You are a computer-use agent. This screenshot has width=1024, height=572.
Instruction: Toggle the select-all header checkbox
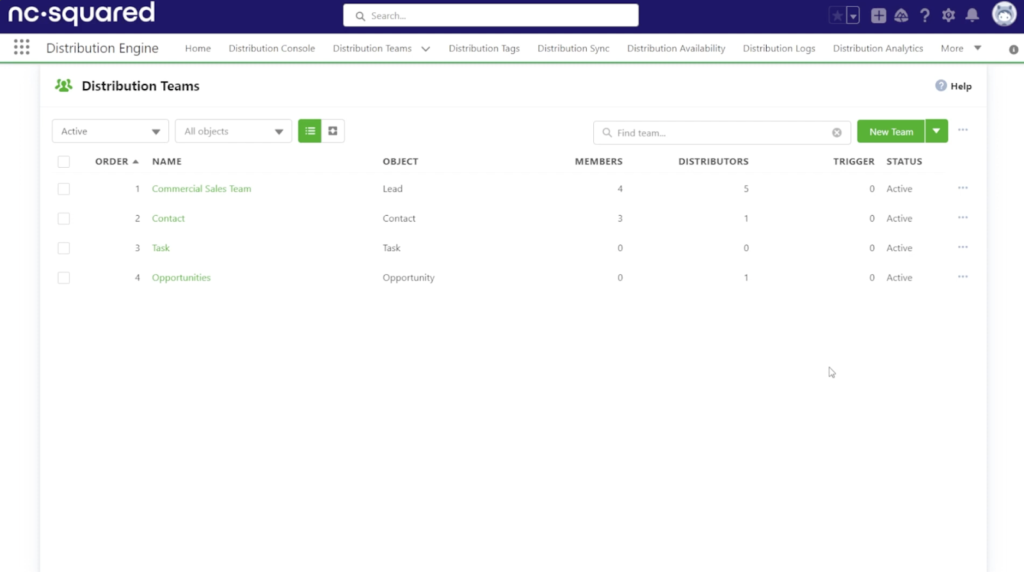(64, 161)
